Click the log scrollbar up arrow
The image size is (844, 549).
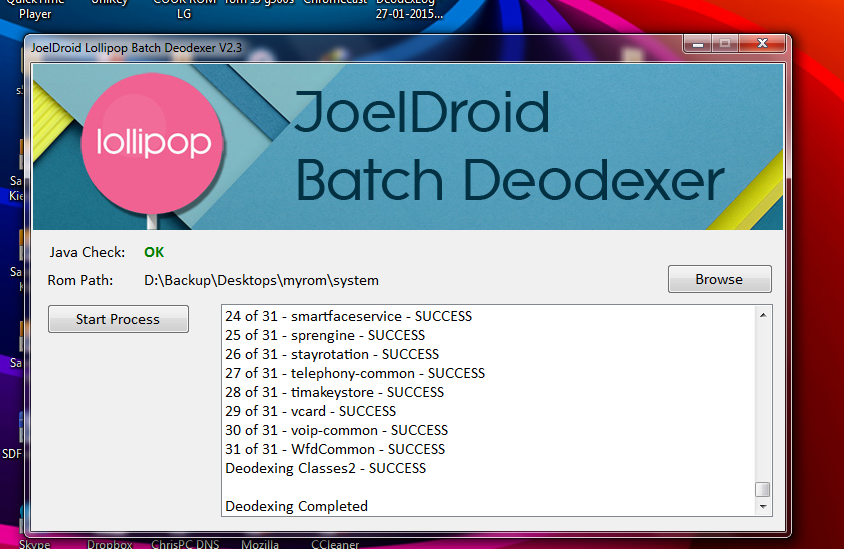763,315
